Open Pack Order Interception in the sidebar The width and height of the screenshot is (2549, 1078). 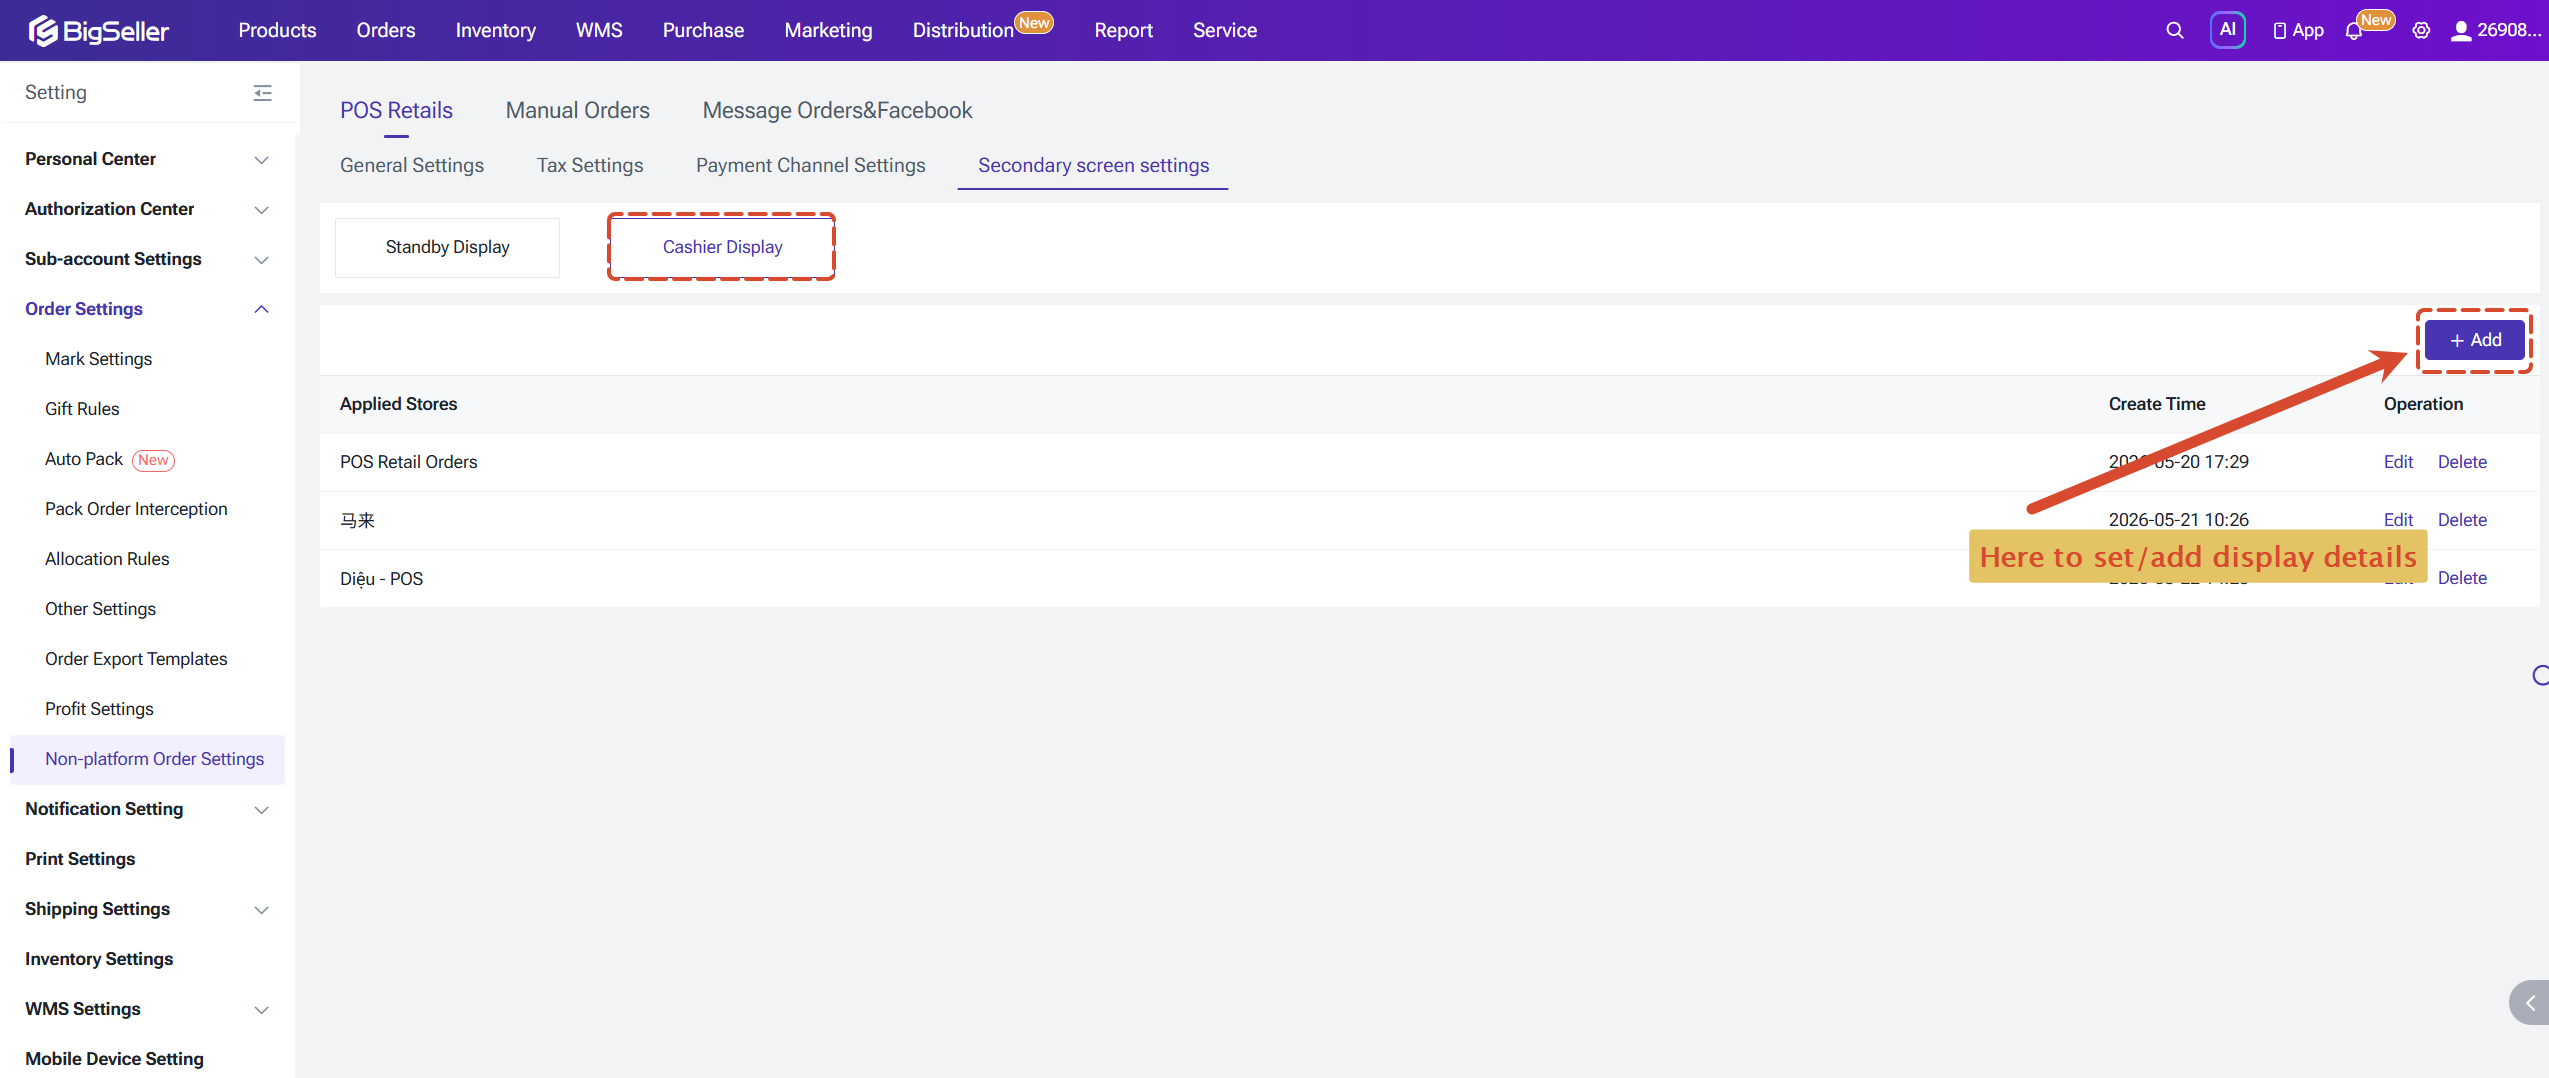[x=136, y=509]
